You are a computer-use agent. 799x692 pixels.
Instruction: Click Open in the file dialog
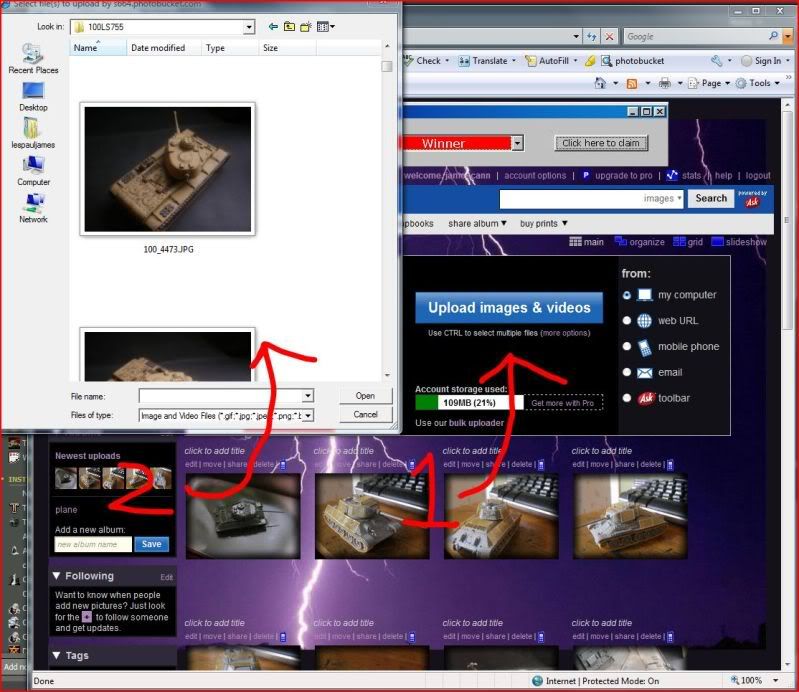click(365, 395)
